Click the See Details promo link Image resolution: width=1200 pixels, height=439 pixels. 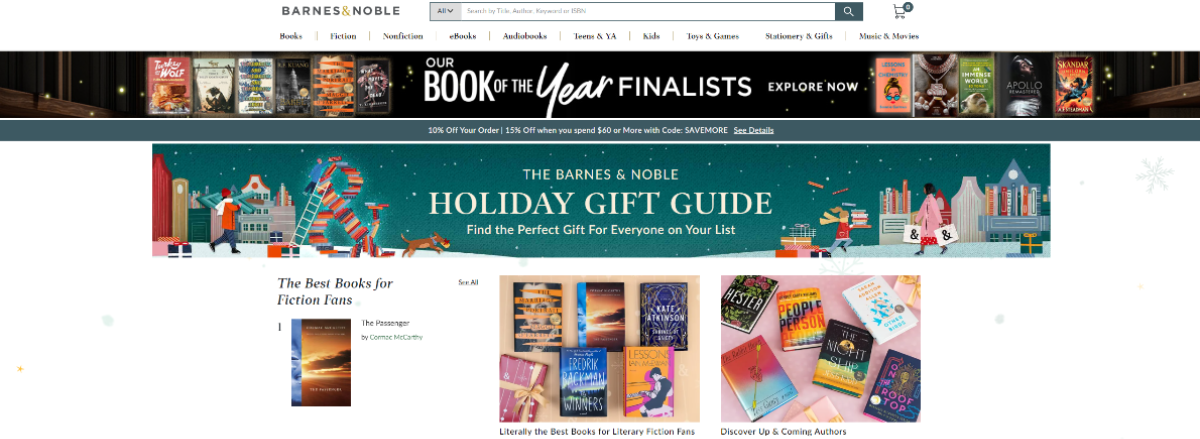coord(754,130)
